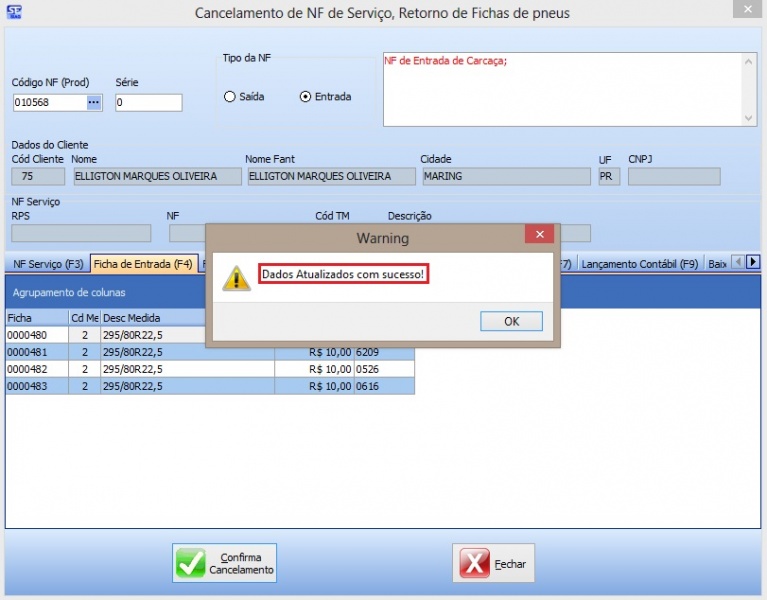Close the Warning dialog with red X
This screenshot has height=600, width=767.
539,235
